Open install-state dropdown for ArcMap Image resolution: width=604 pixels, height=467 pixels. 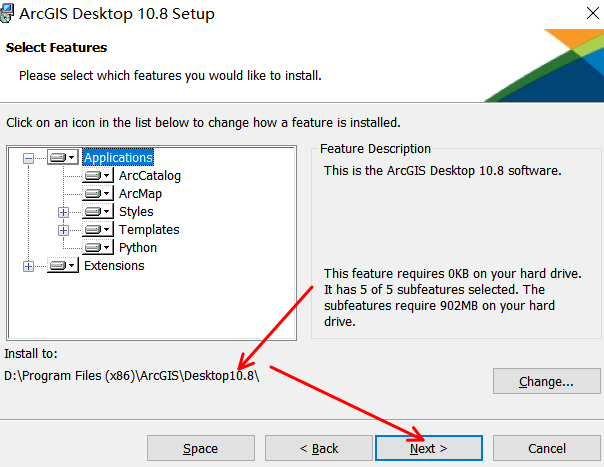(x=97, y=193)
